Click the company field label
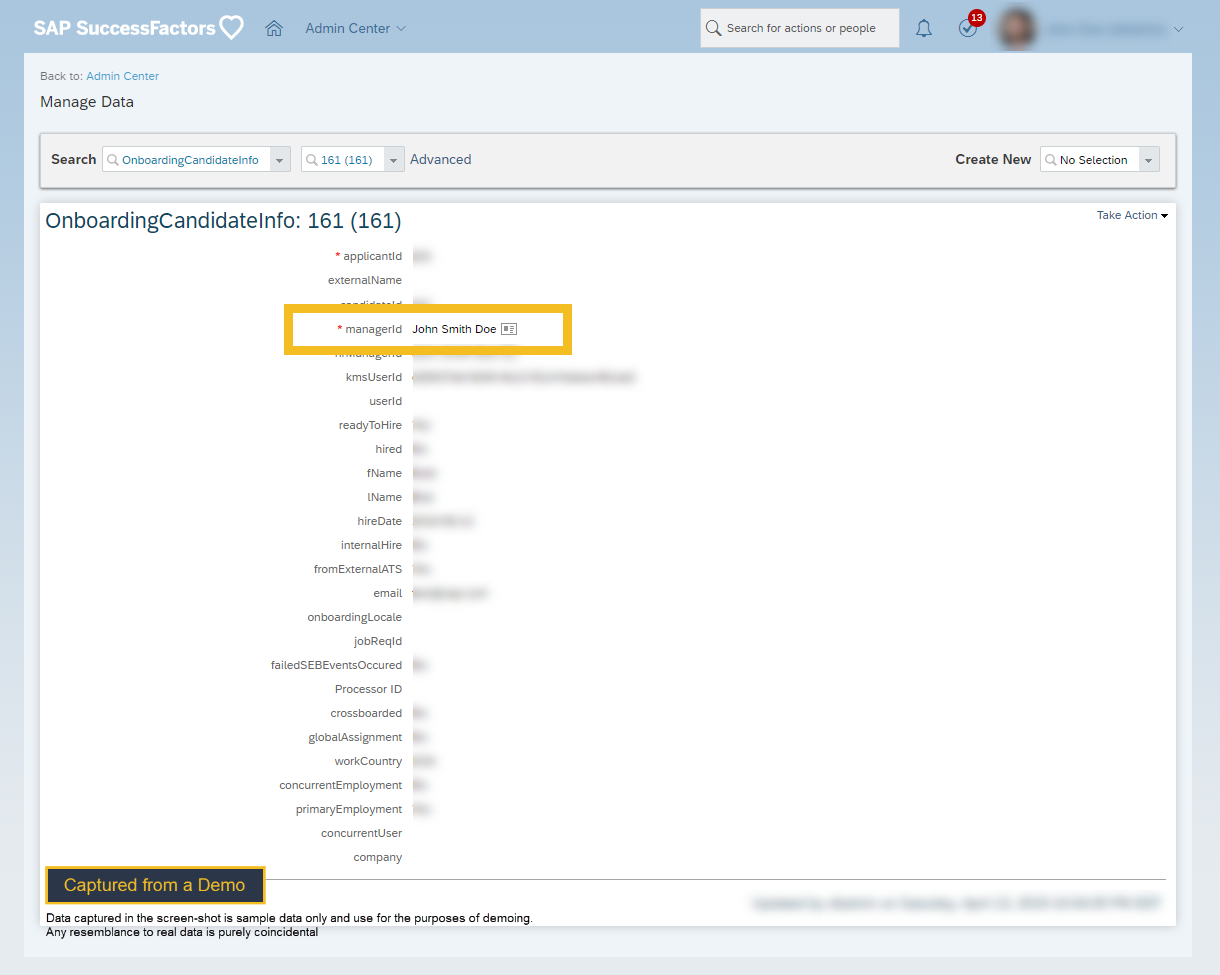Viewport: 1220px width, 975px height. click(x=378, y=857)
